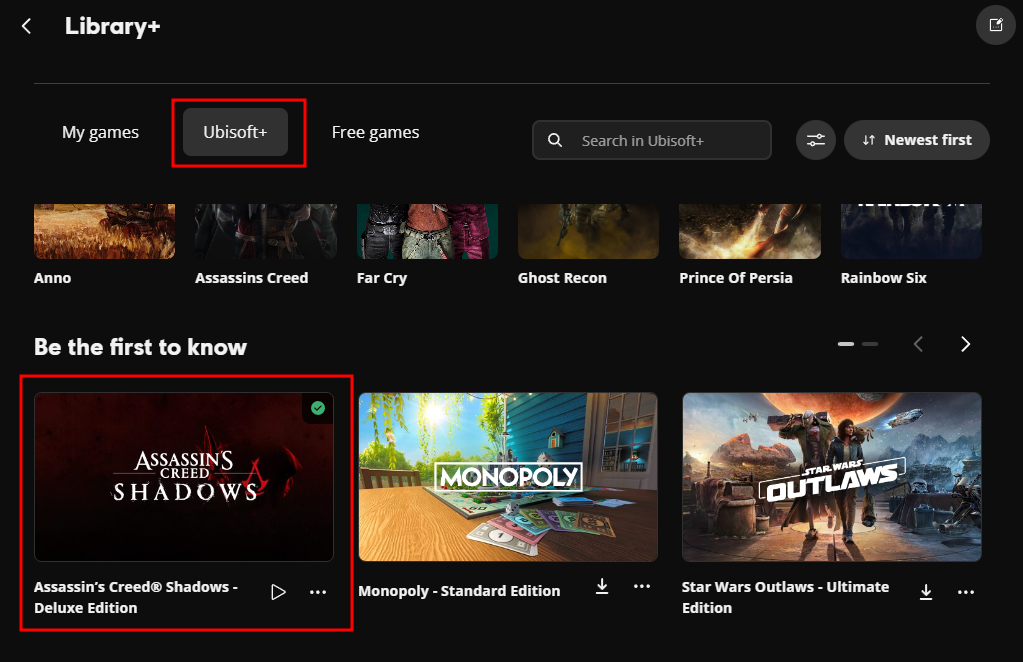The image size is (1023, 662).
Task: Select the Ubisoft+ tab
Action: click(x=235, y=132)
